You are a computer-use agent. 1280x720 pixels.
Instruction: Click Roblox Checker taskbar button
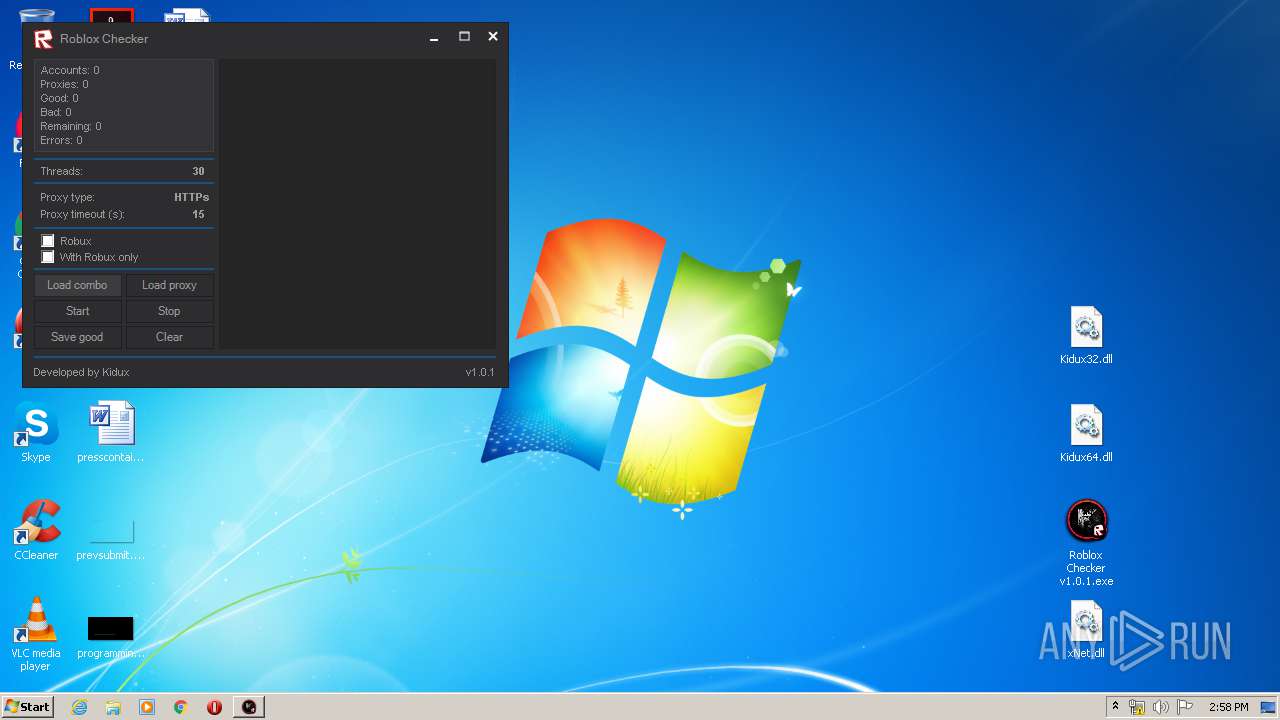[x=249, y=707]
